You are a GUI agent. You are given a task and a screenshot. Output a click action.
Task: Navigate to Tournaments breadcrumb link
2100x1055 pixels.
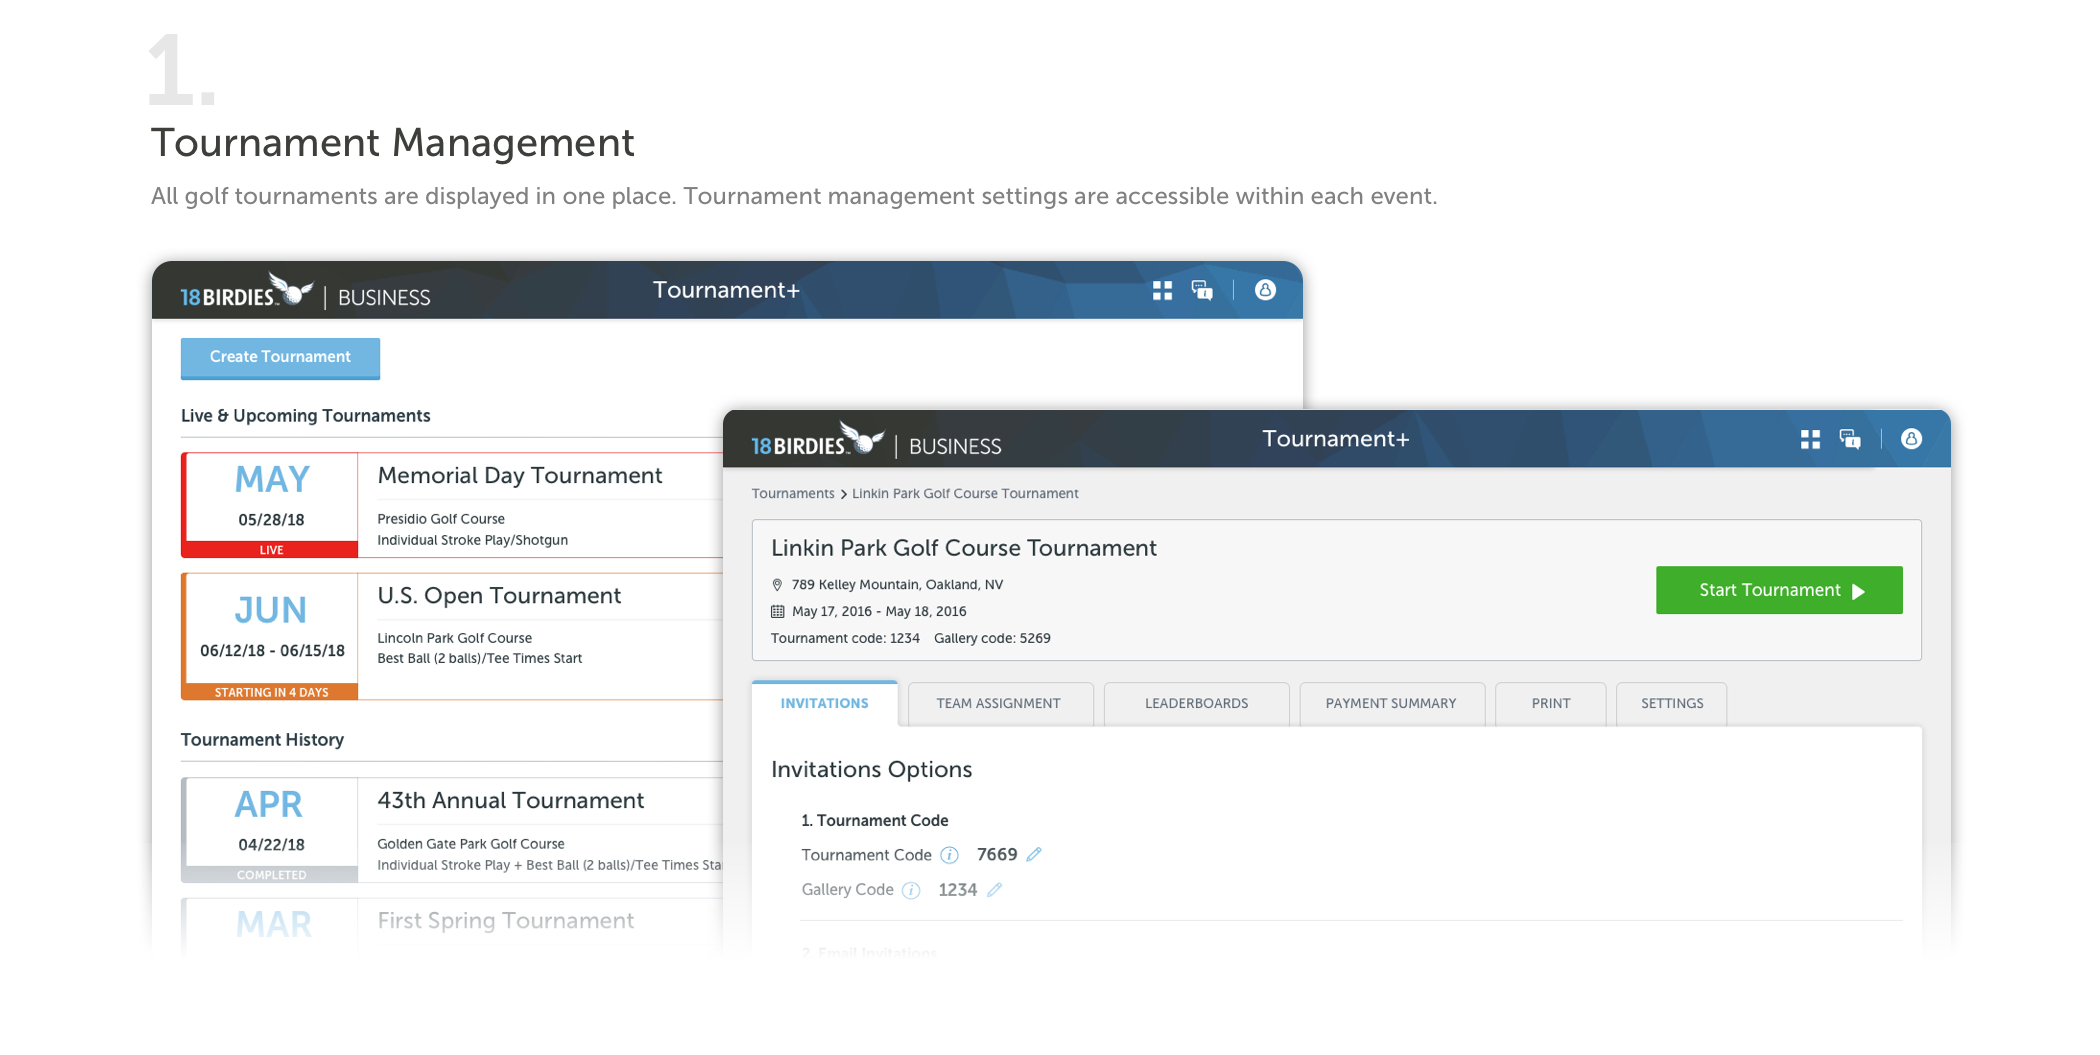click(792, 494)
